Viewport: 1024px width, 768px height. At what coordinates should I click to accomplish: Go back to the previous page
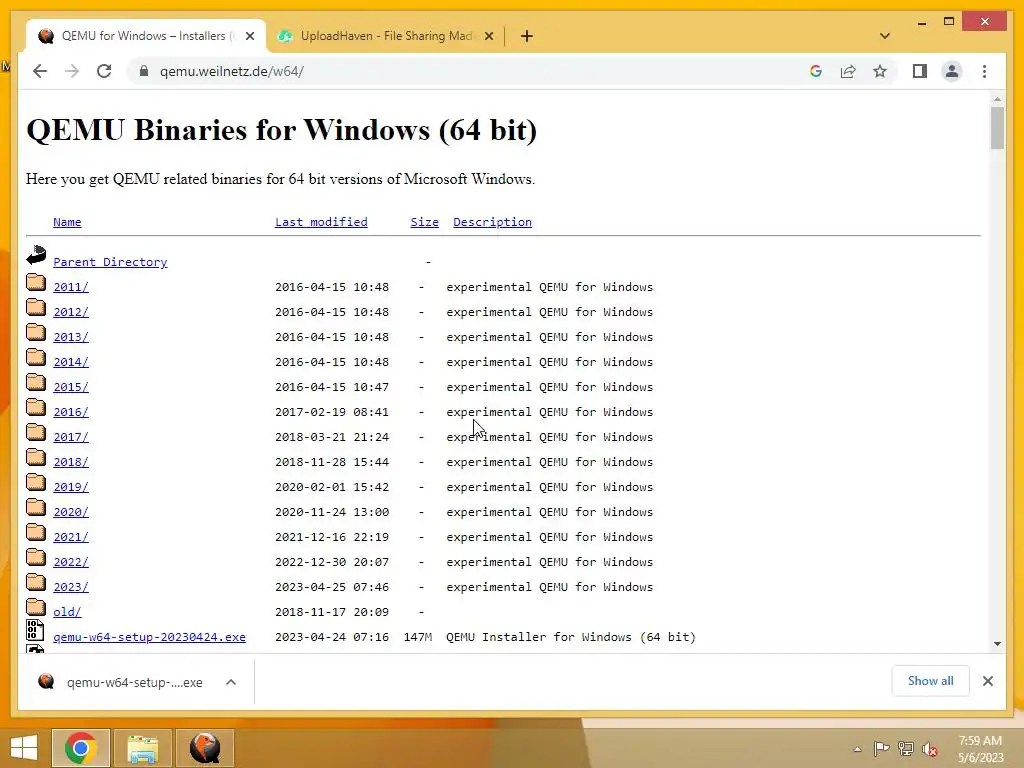coord(40,71)
